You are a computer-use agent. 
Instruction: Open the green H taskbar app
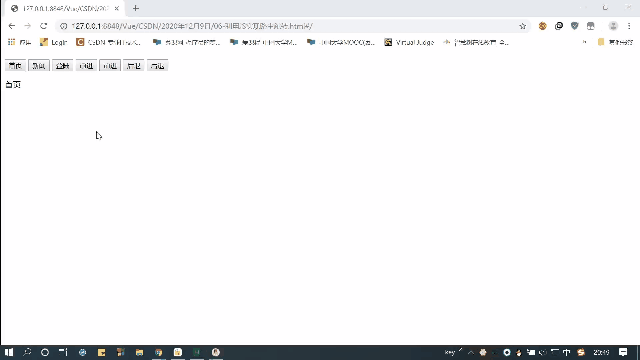pyautogui.click(x=197, y=352)
